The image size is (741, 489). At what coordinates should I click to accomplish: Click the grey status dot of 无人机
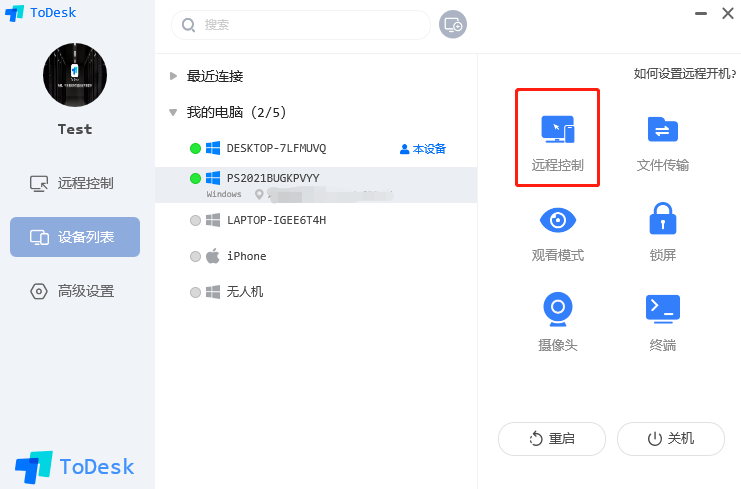195,292
